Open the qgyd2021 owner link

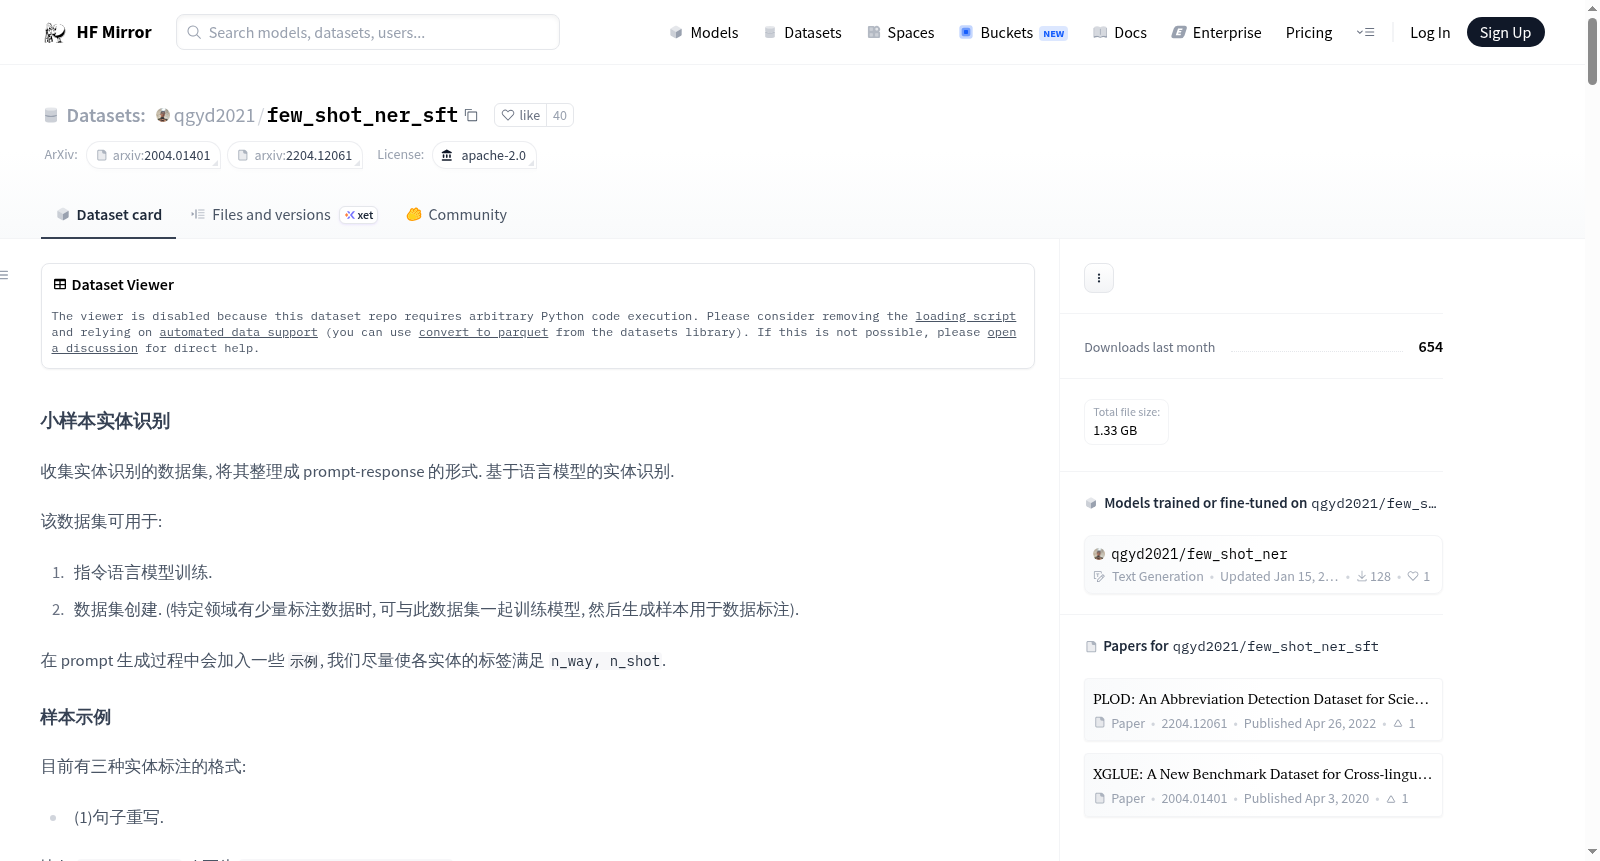[214, 115]
